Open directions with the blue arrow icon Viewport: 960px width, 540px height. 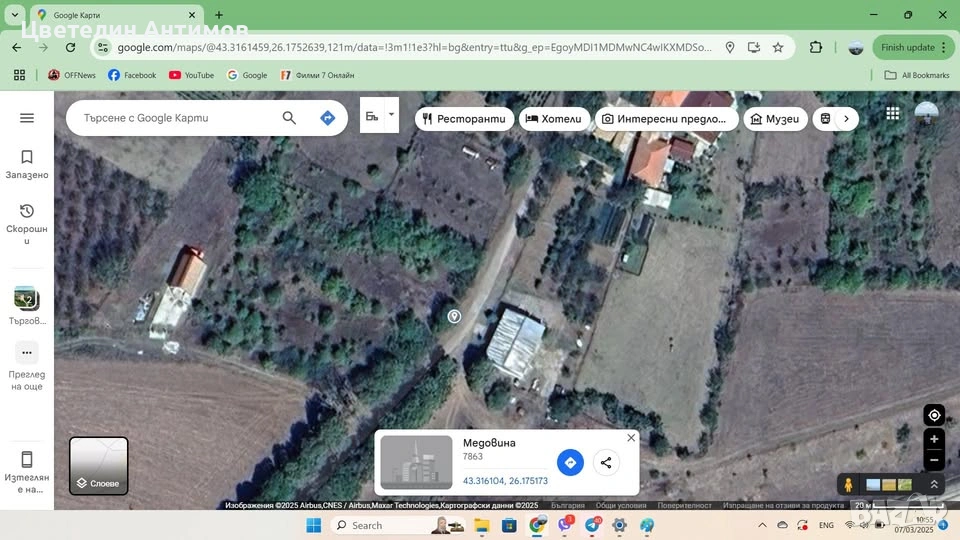[x=327, y=118]
